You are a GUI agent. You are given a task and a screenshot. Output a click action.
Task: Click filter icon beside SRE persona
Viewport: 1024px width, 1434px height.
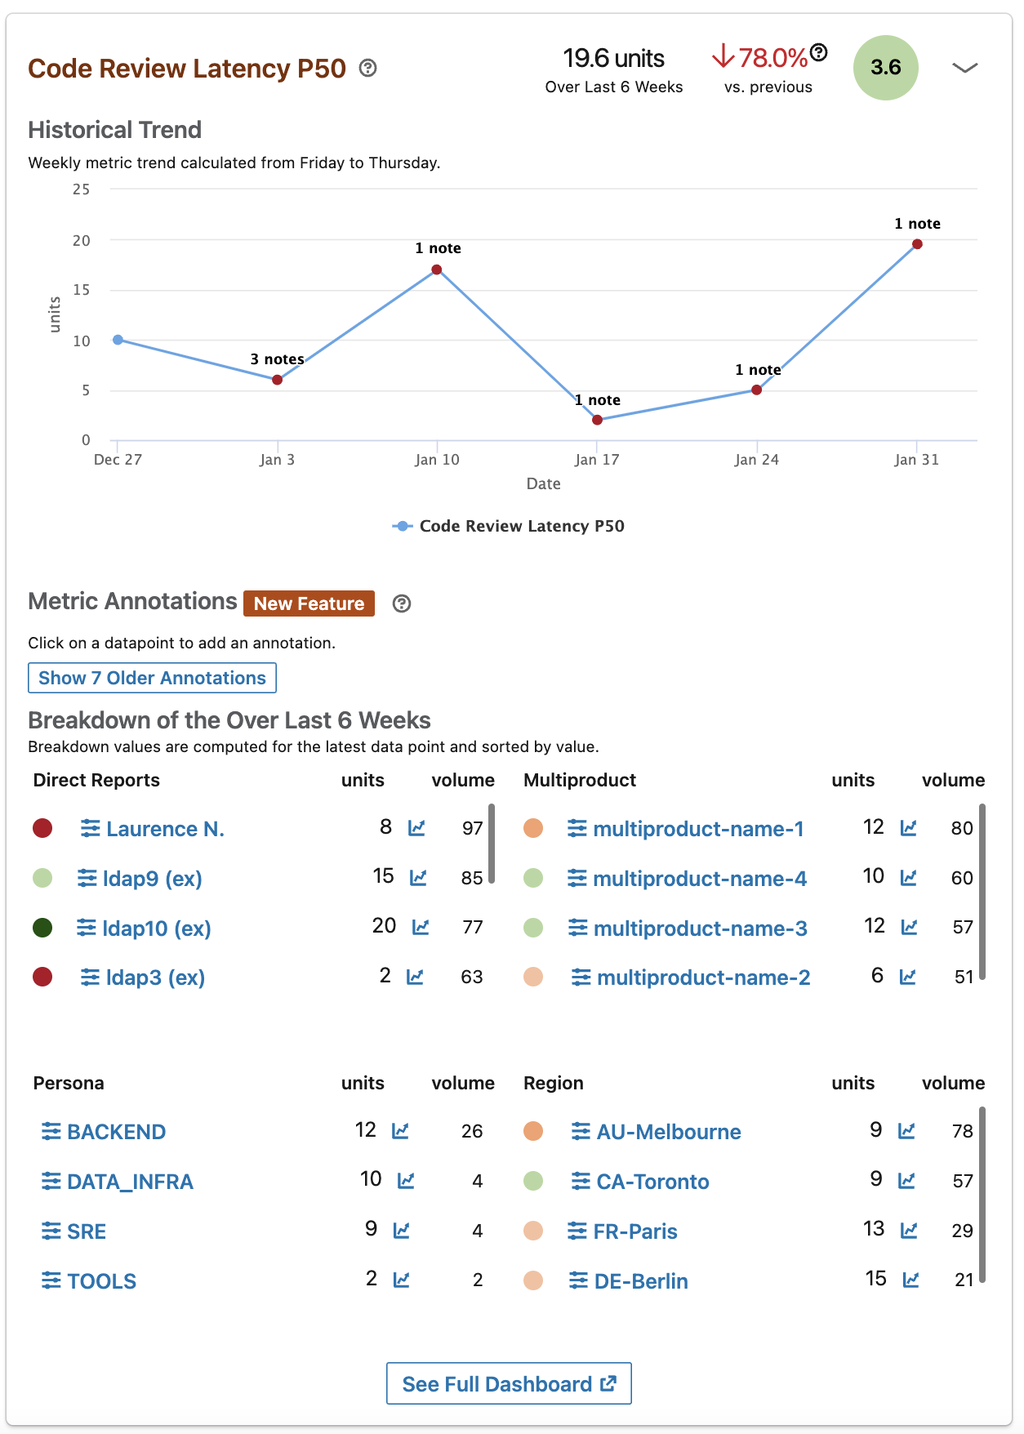(51, 1231)
